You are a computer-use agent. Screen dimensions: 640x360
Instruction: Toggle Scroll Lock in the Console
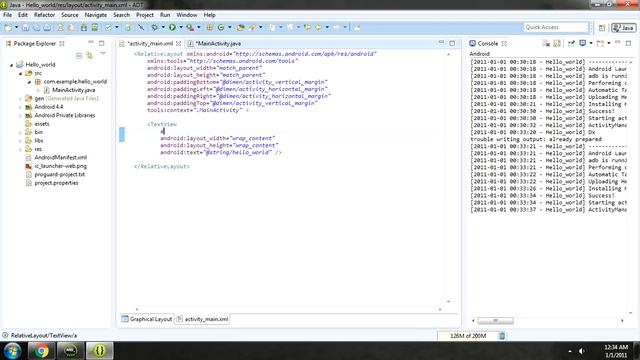pos(557,43)
